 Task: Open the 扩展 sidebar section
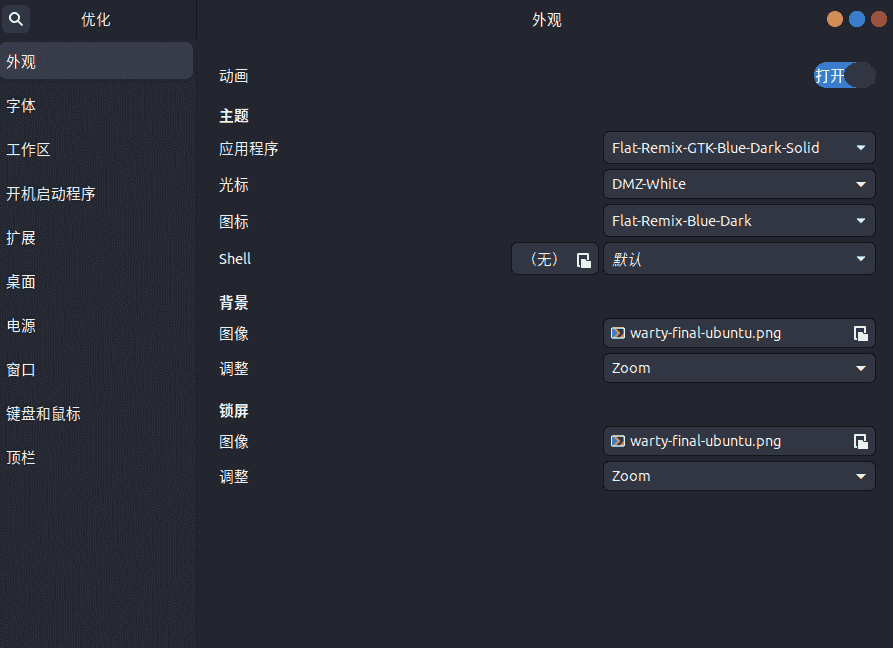point(21,238)
